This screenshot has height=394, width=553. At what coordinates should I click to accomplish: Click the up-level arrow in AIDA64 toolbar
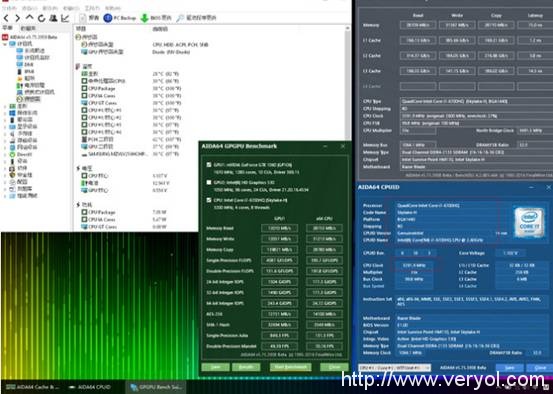point(30,18)
